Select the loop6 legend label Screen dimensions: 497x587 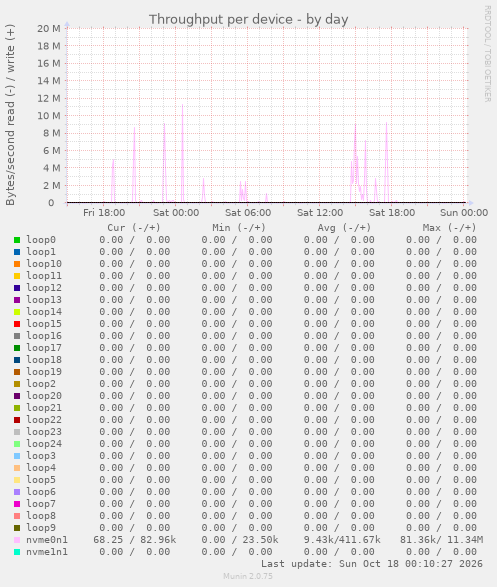click(41, 492)
